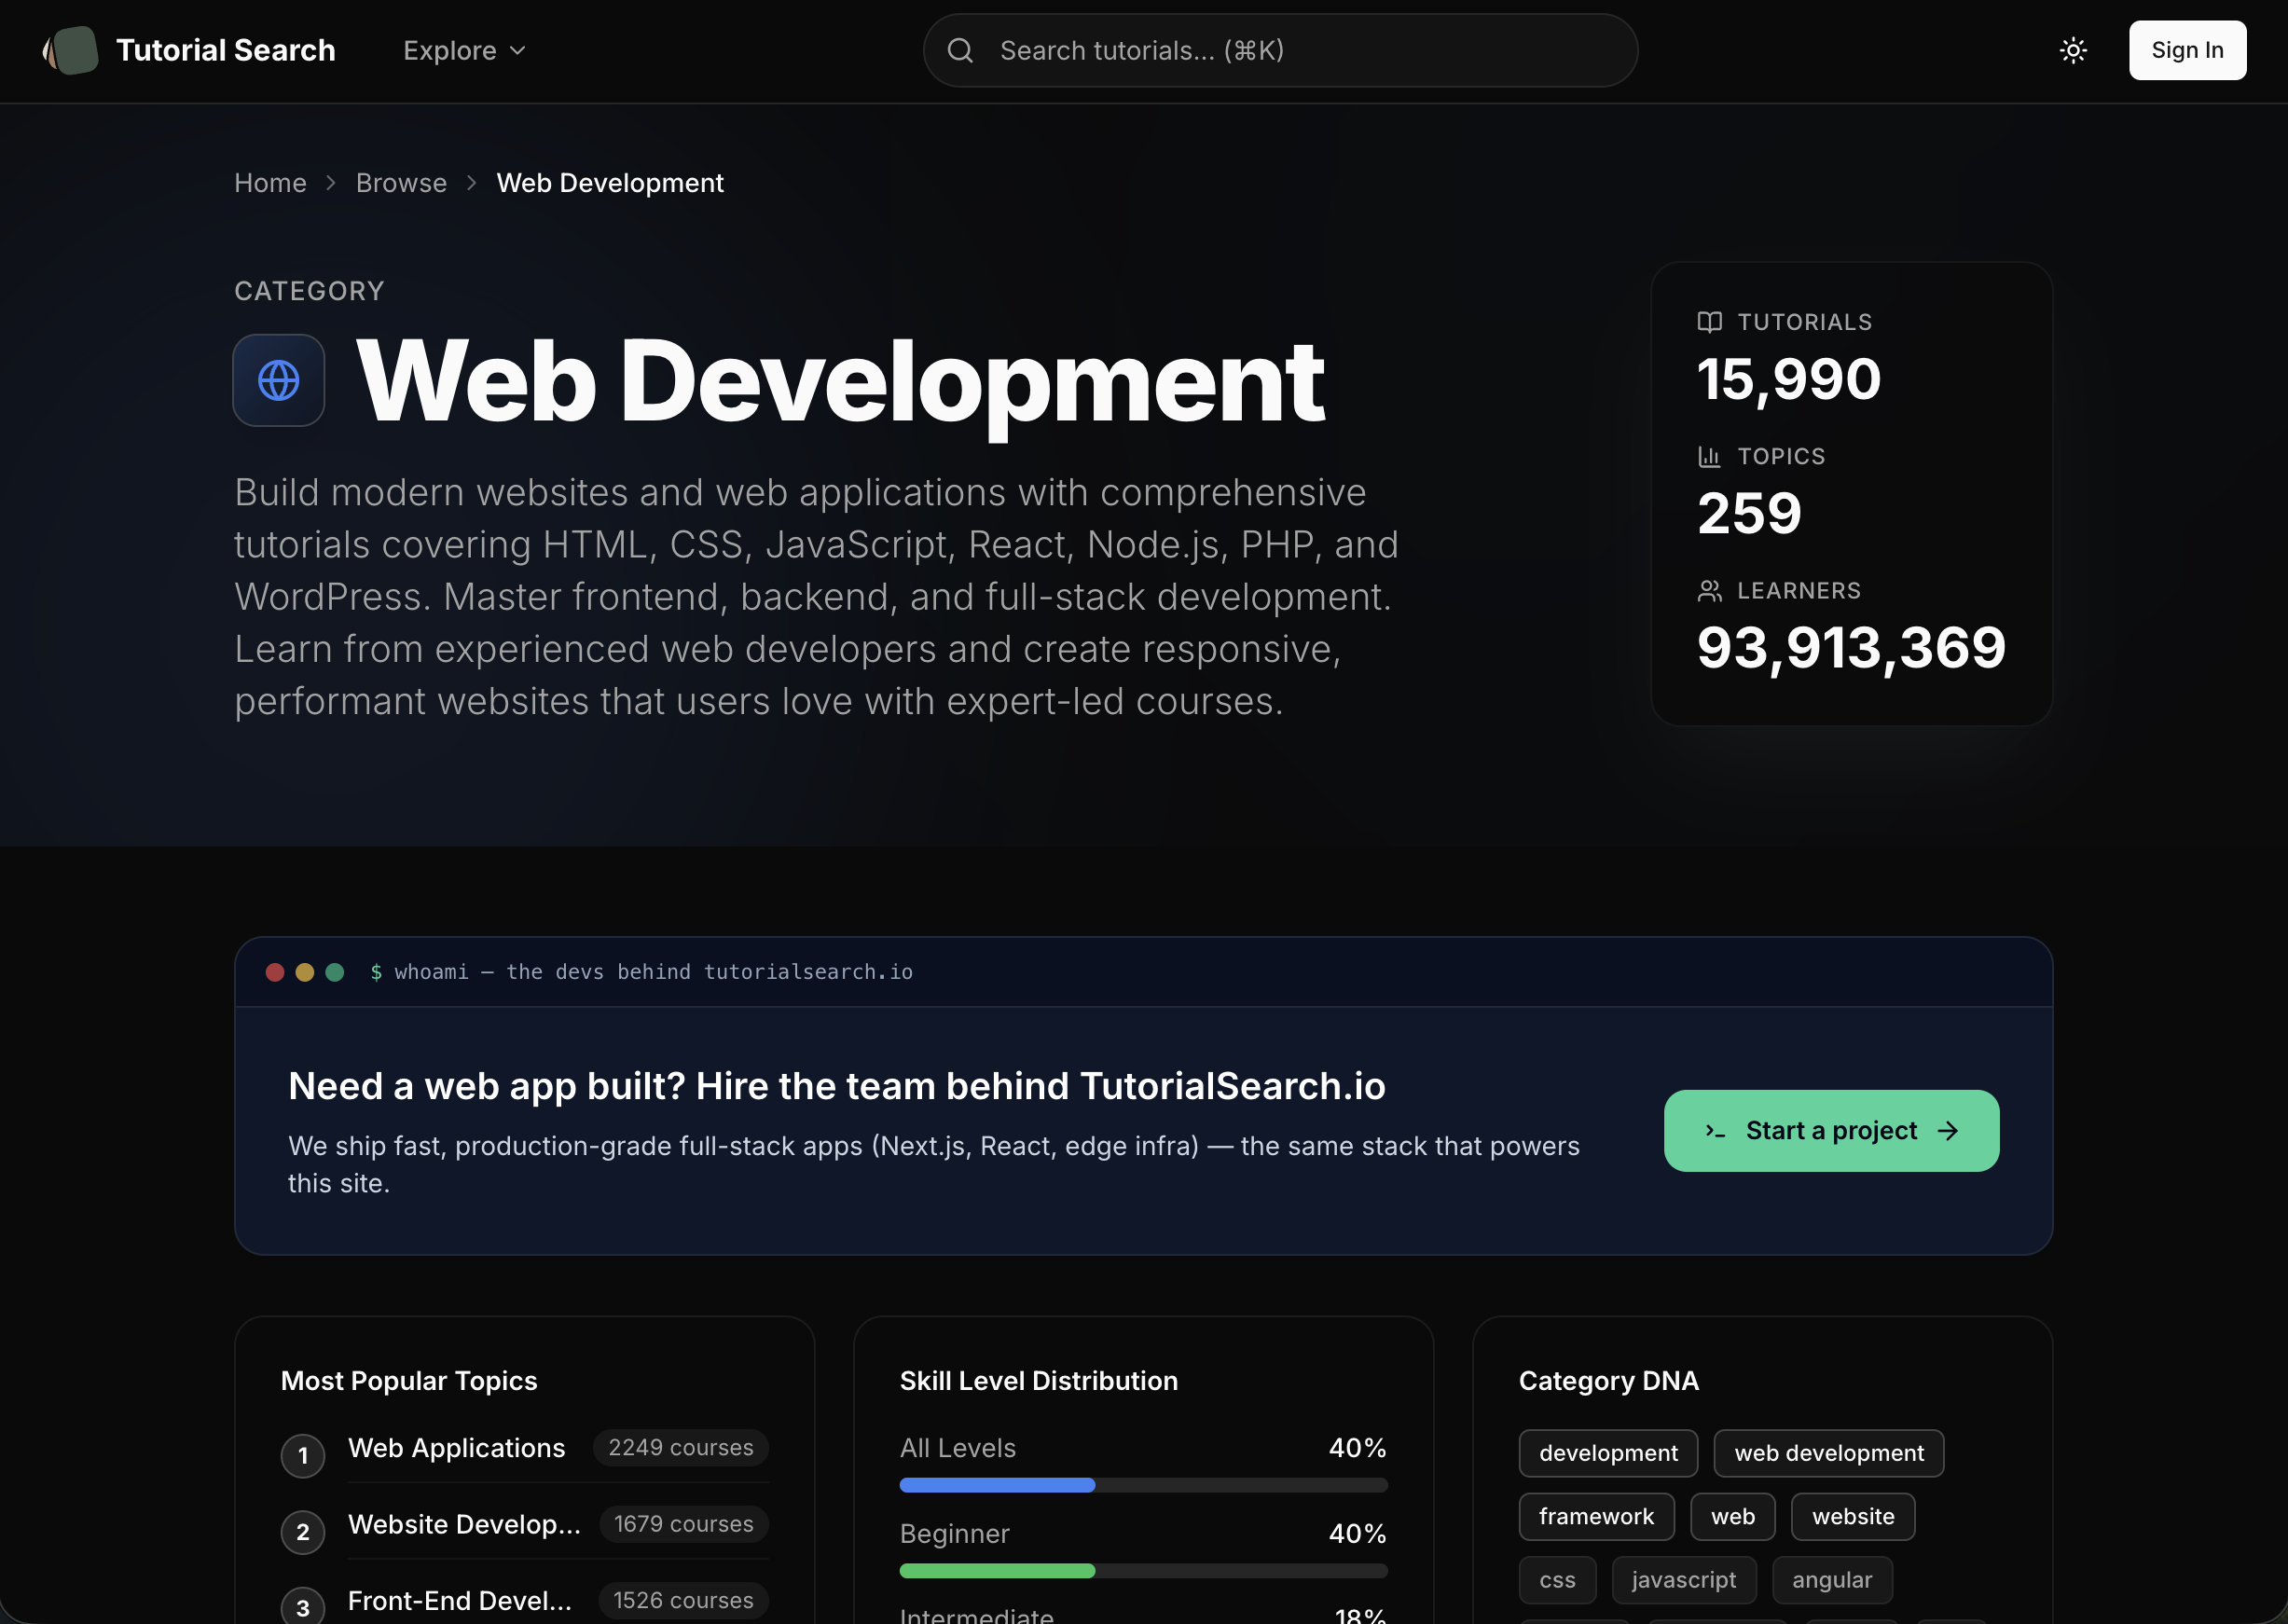Click the Learners people icon
This screenshot has height=1624, width=2288.
coord(1709,591)
